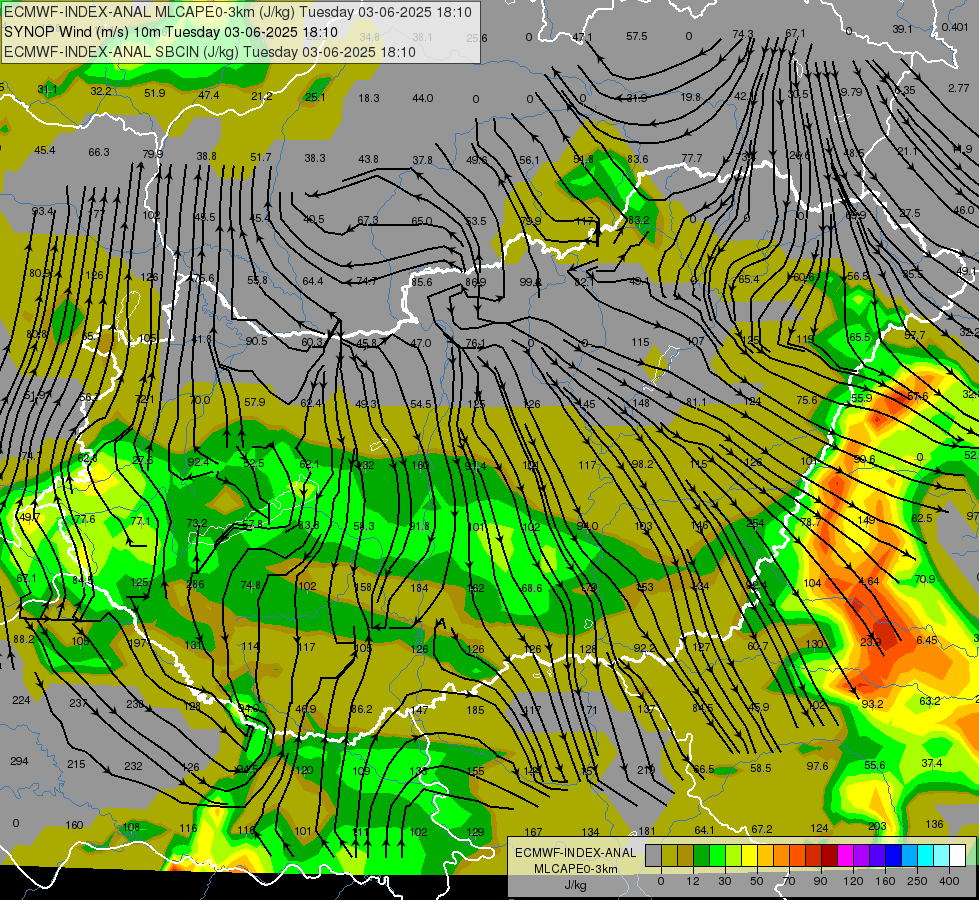
Task: Click the white legend color swatch
Action: pos(958,856)
